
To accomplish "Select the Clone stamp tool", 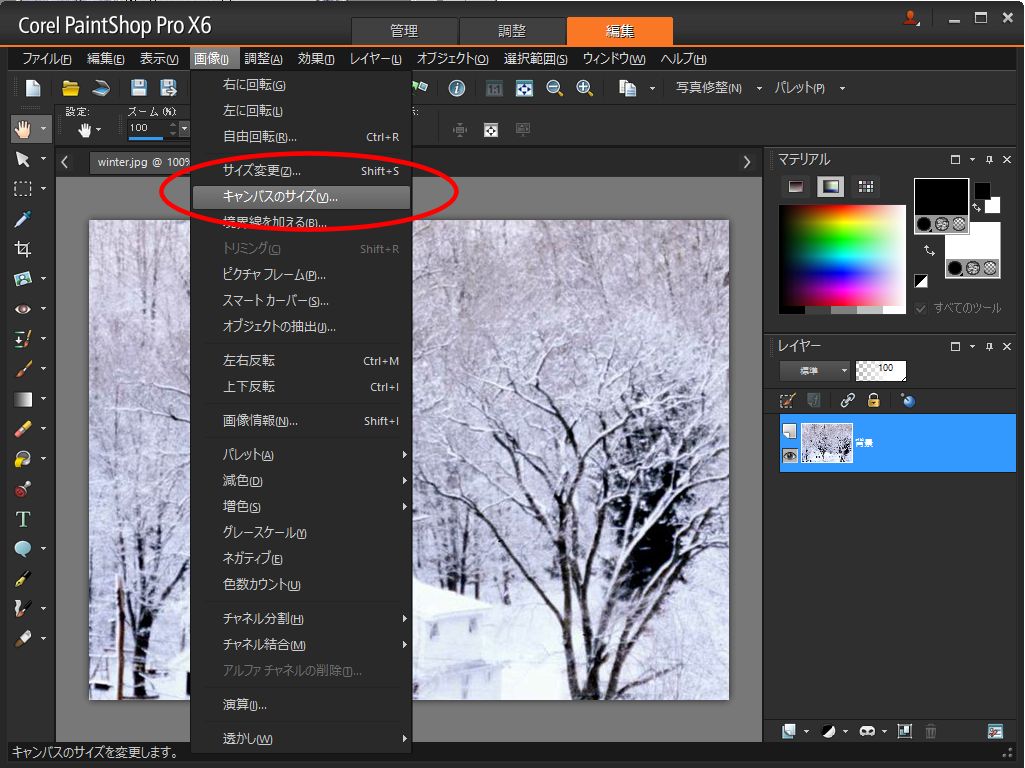I will [23, 489].
